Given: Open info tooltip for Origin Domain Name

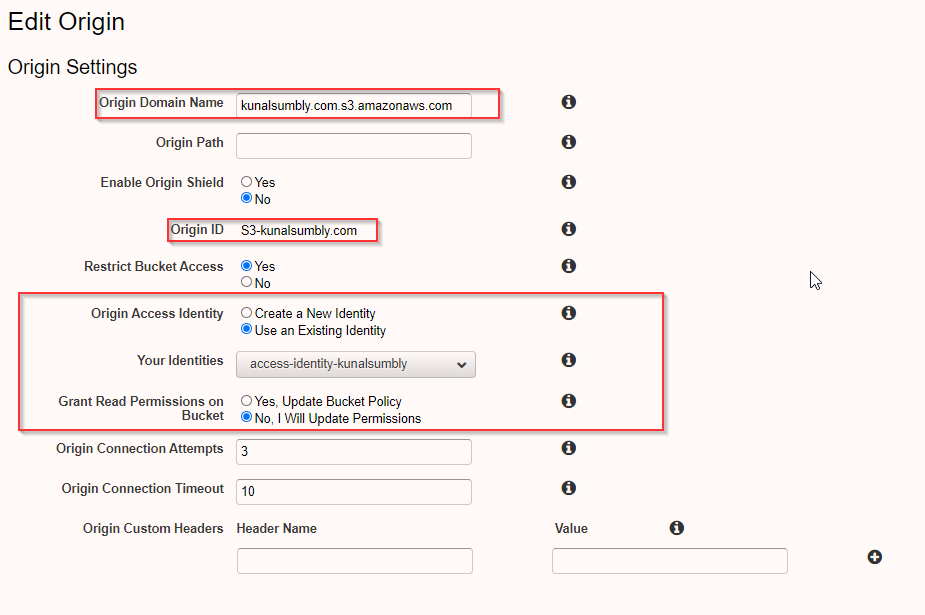Looking at the screenshot, I should [568, 102].
